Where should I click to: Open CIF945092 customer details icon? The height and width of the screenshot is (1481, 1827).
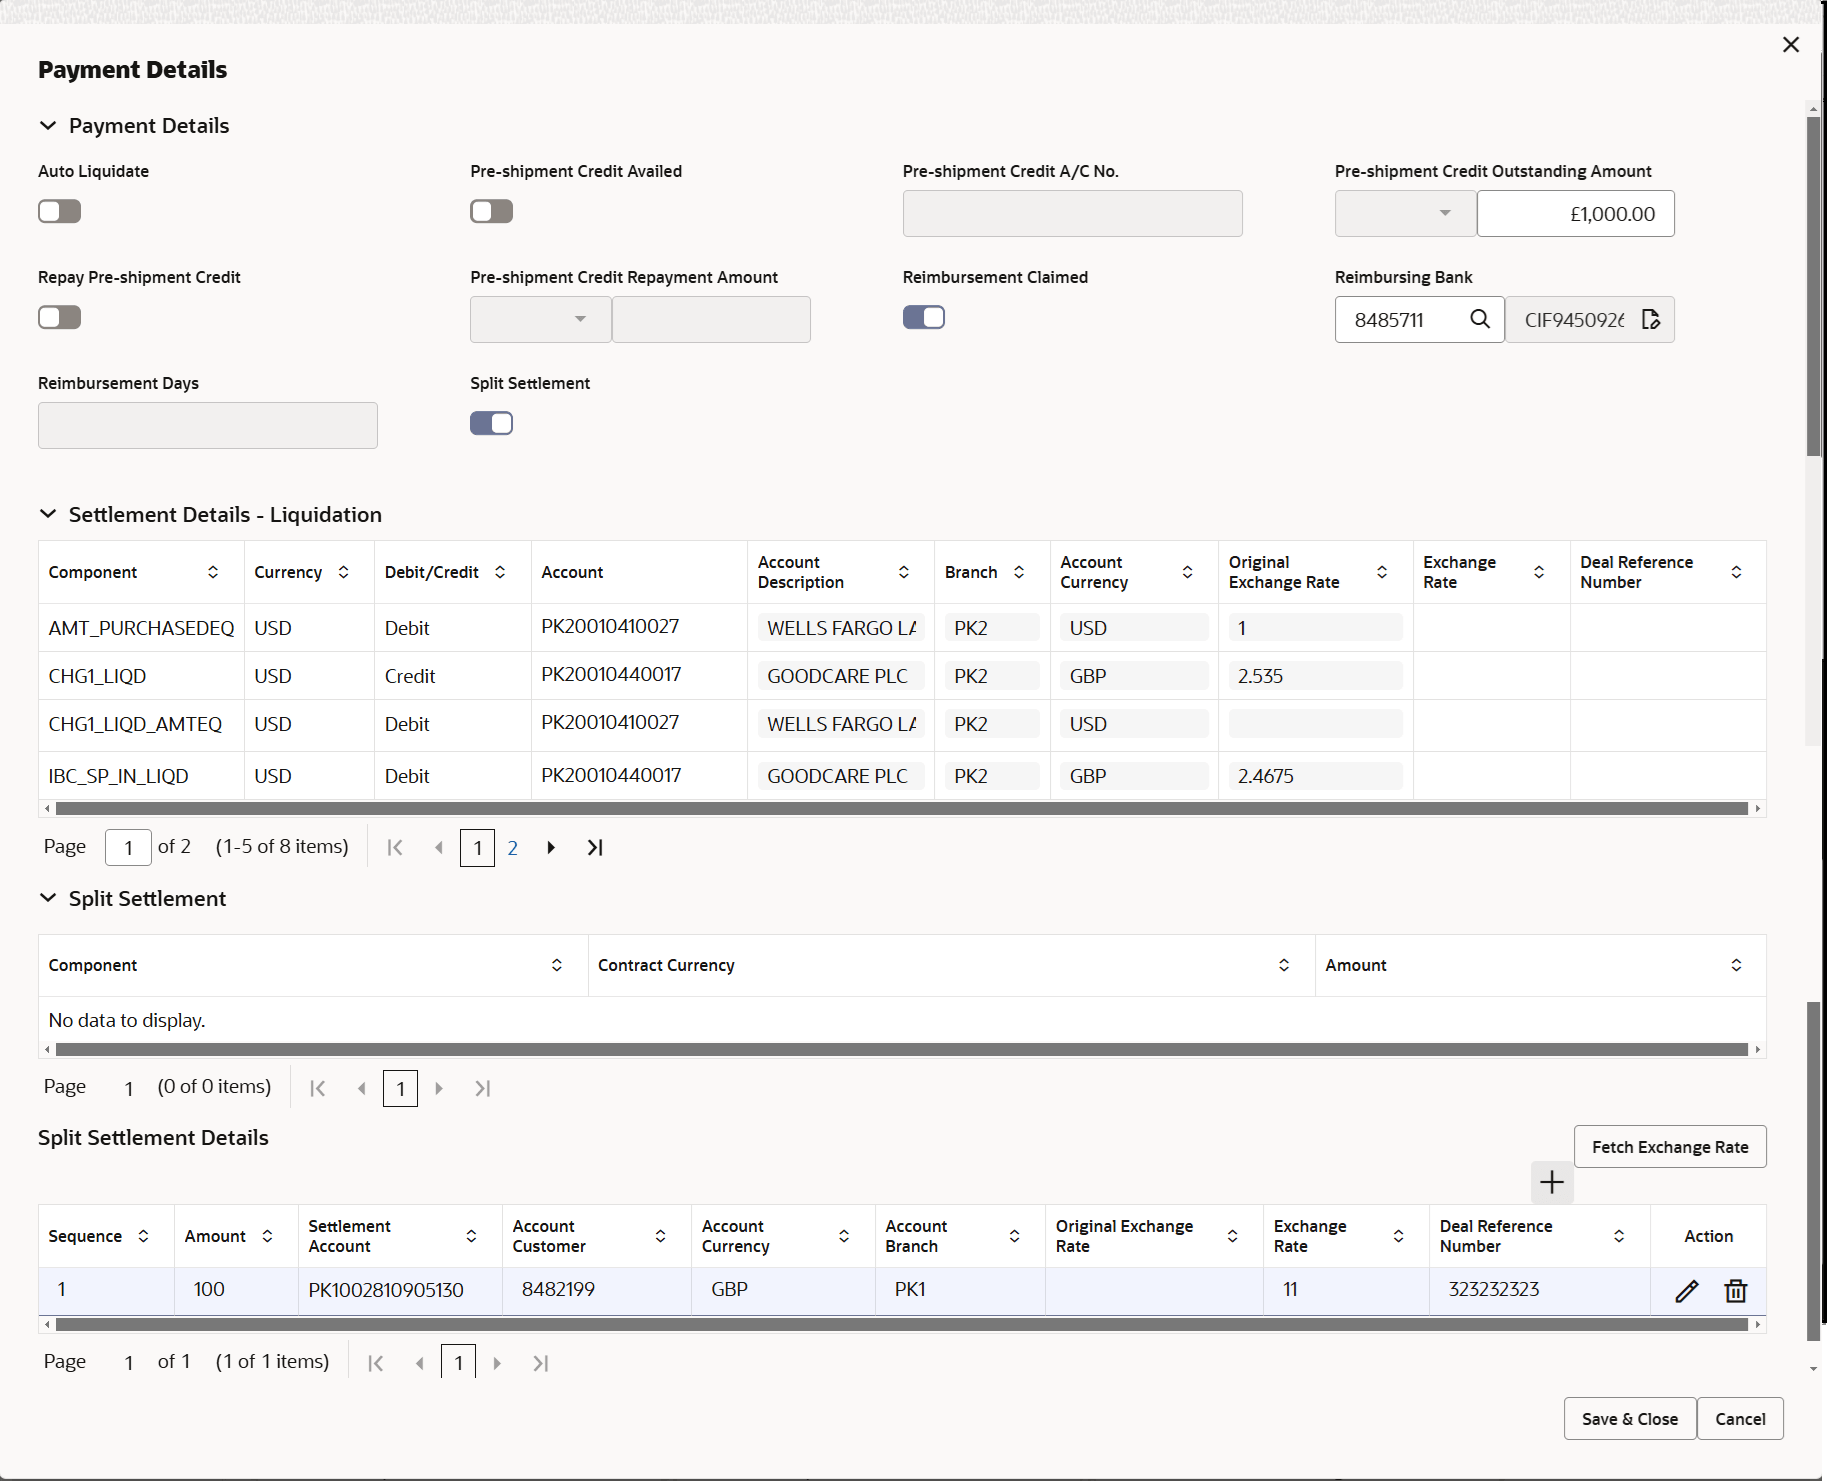pos(1651,319)
